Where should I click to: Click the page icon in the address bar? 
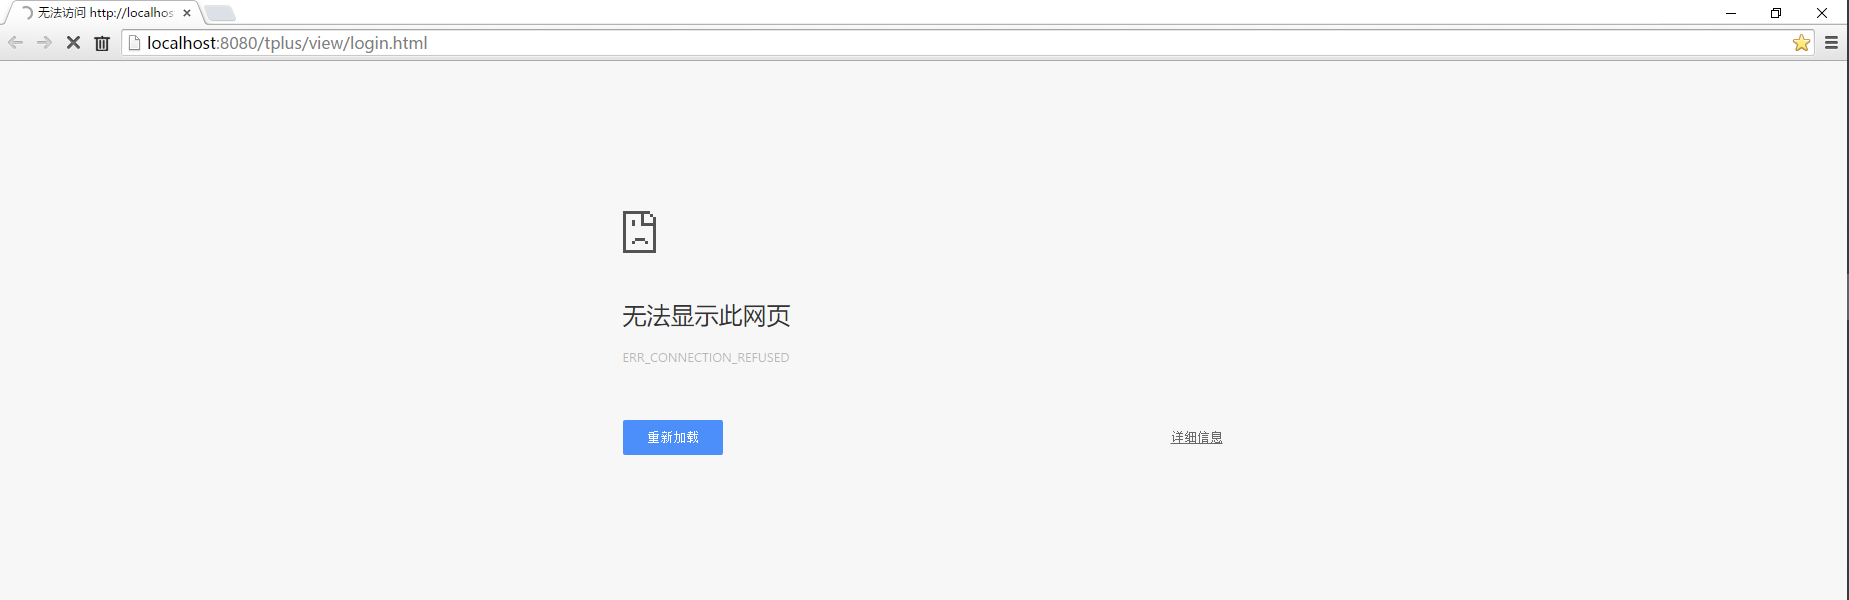135,43
